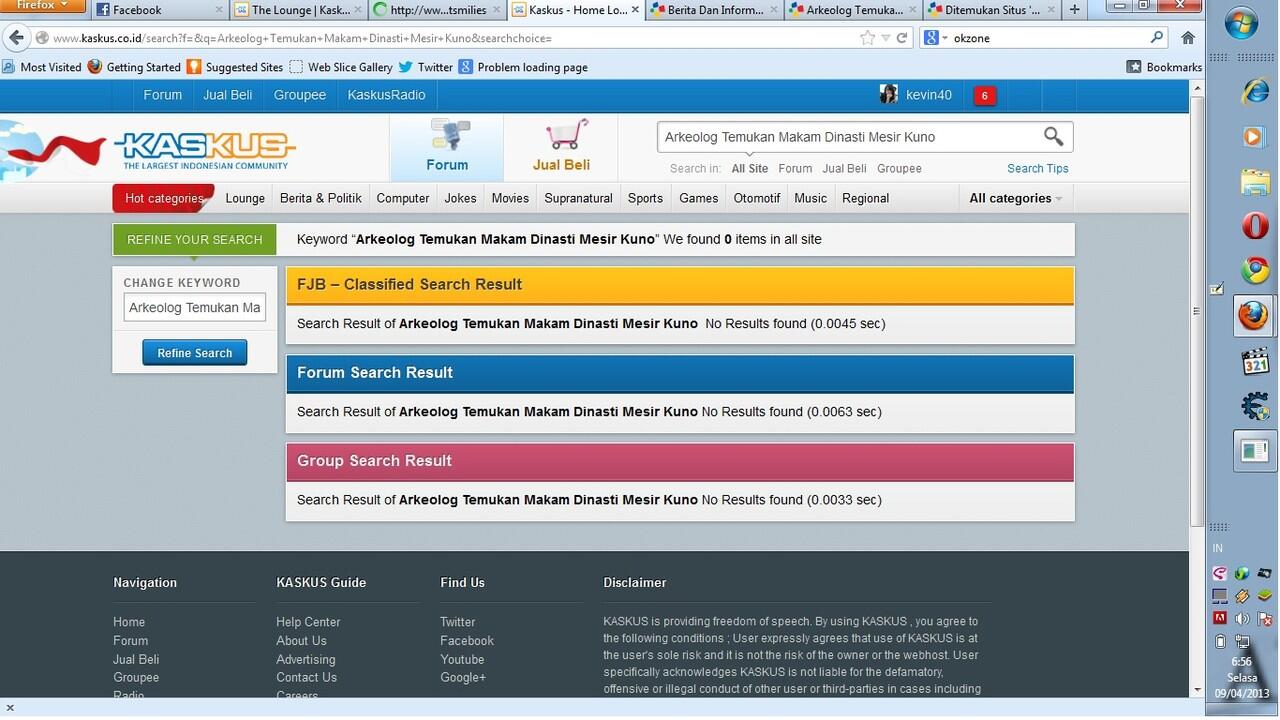Open the Help Center footer link

point(308,622)
